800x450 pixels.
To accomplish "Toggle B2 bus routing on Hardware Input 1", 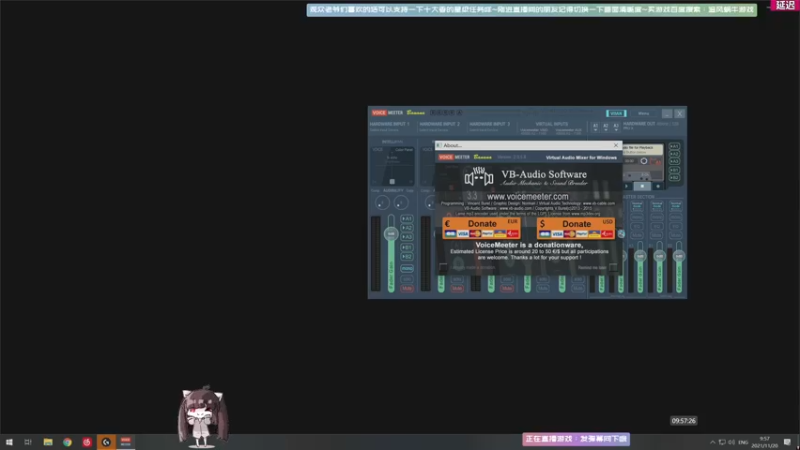I will (407, 257).
